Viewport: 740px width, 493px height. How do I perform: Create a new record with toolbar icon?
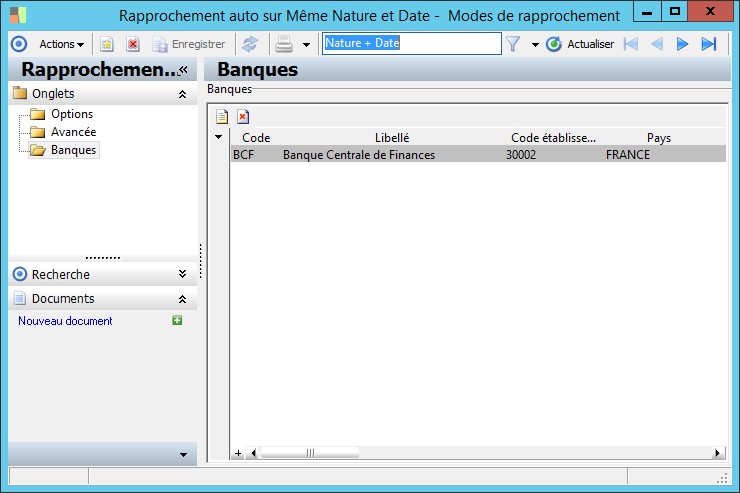click(107, 44)
